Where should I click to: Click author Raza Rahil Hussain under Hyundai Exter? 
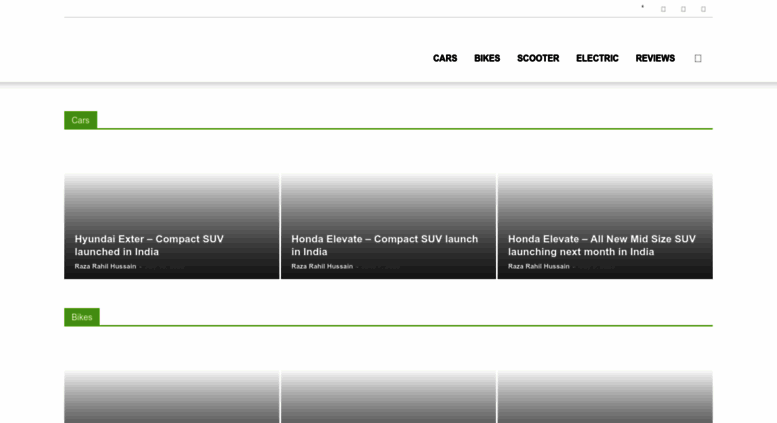tap(105, 266)
